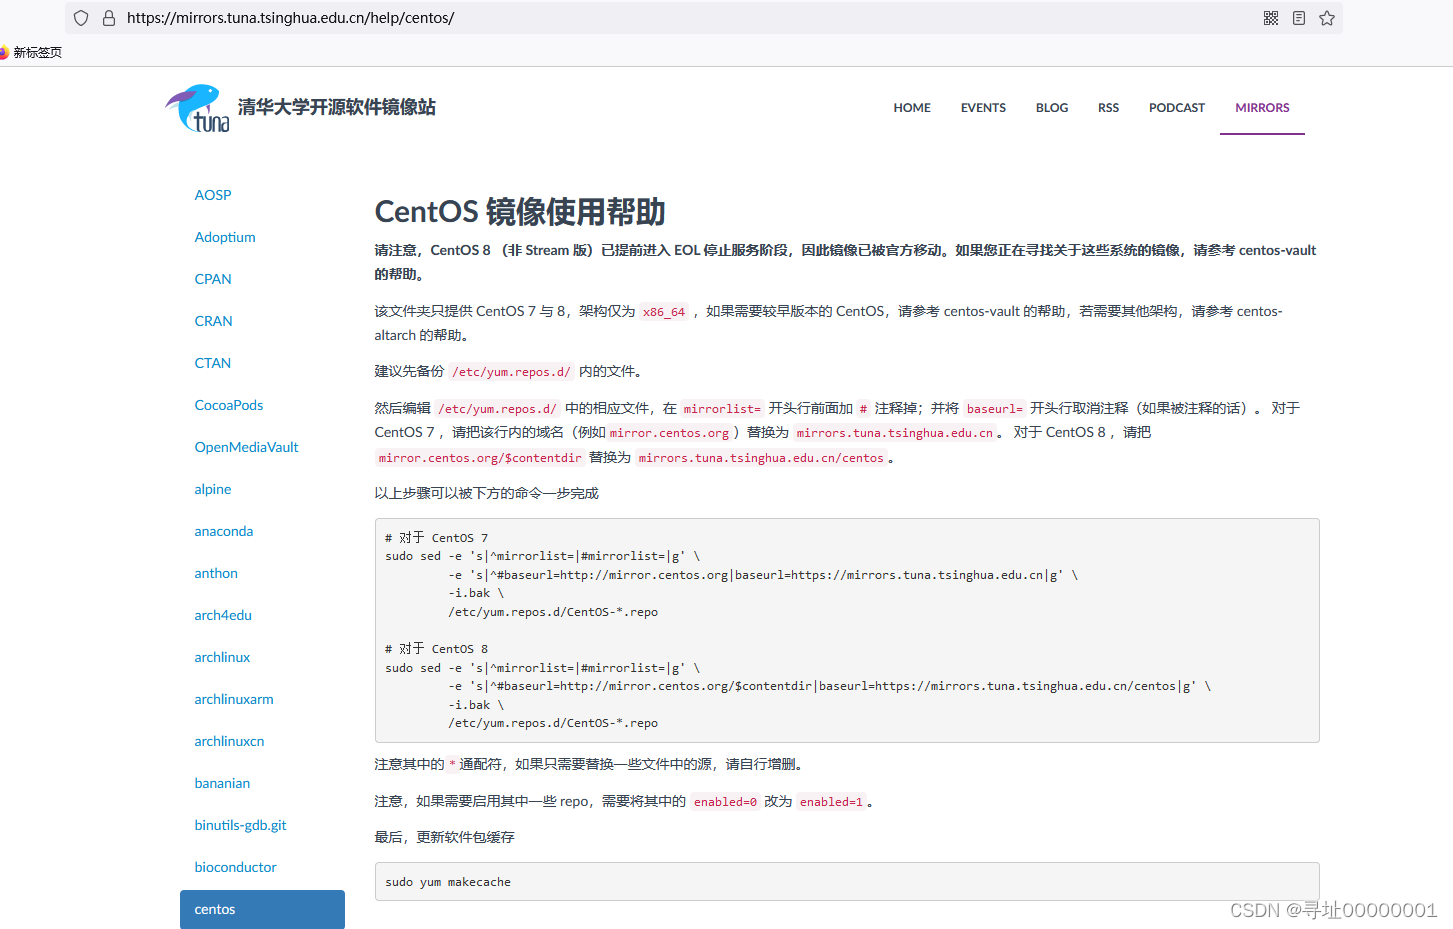Toggle reader view icon in address bar
The height and width of the screenshot is (929, 1453).
click(1299, 18)
